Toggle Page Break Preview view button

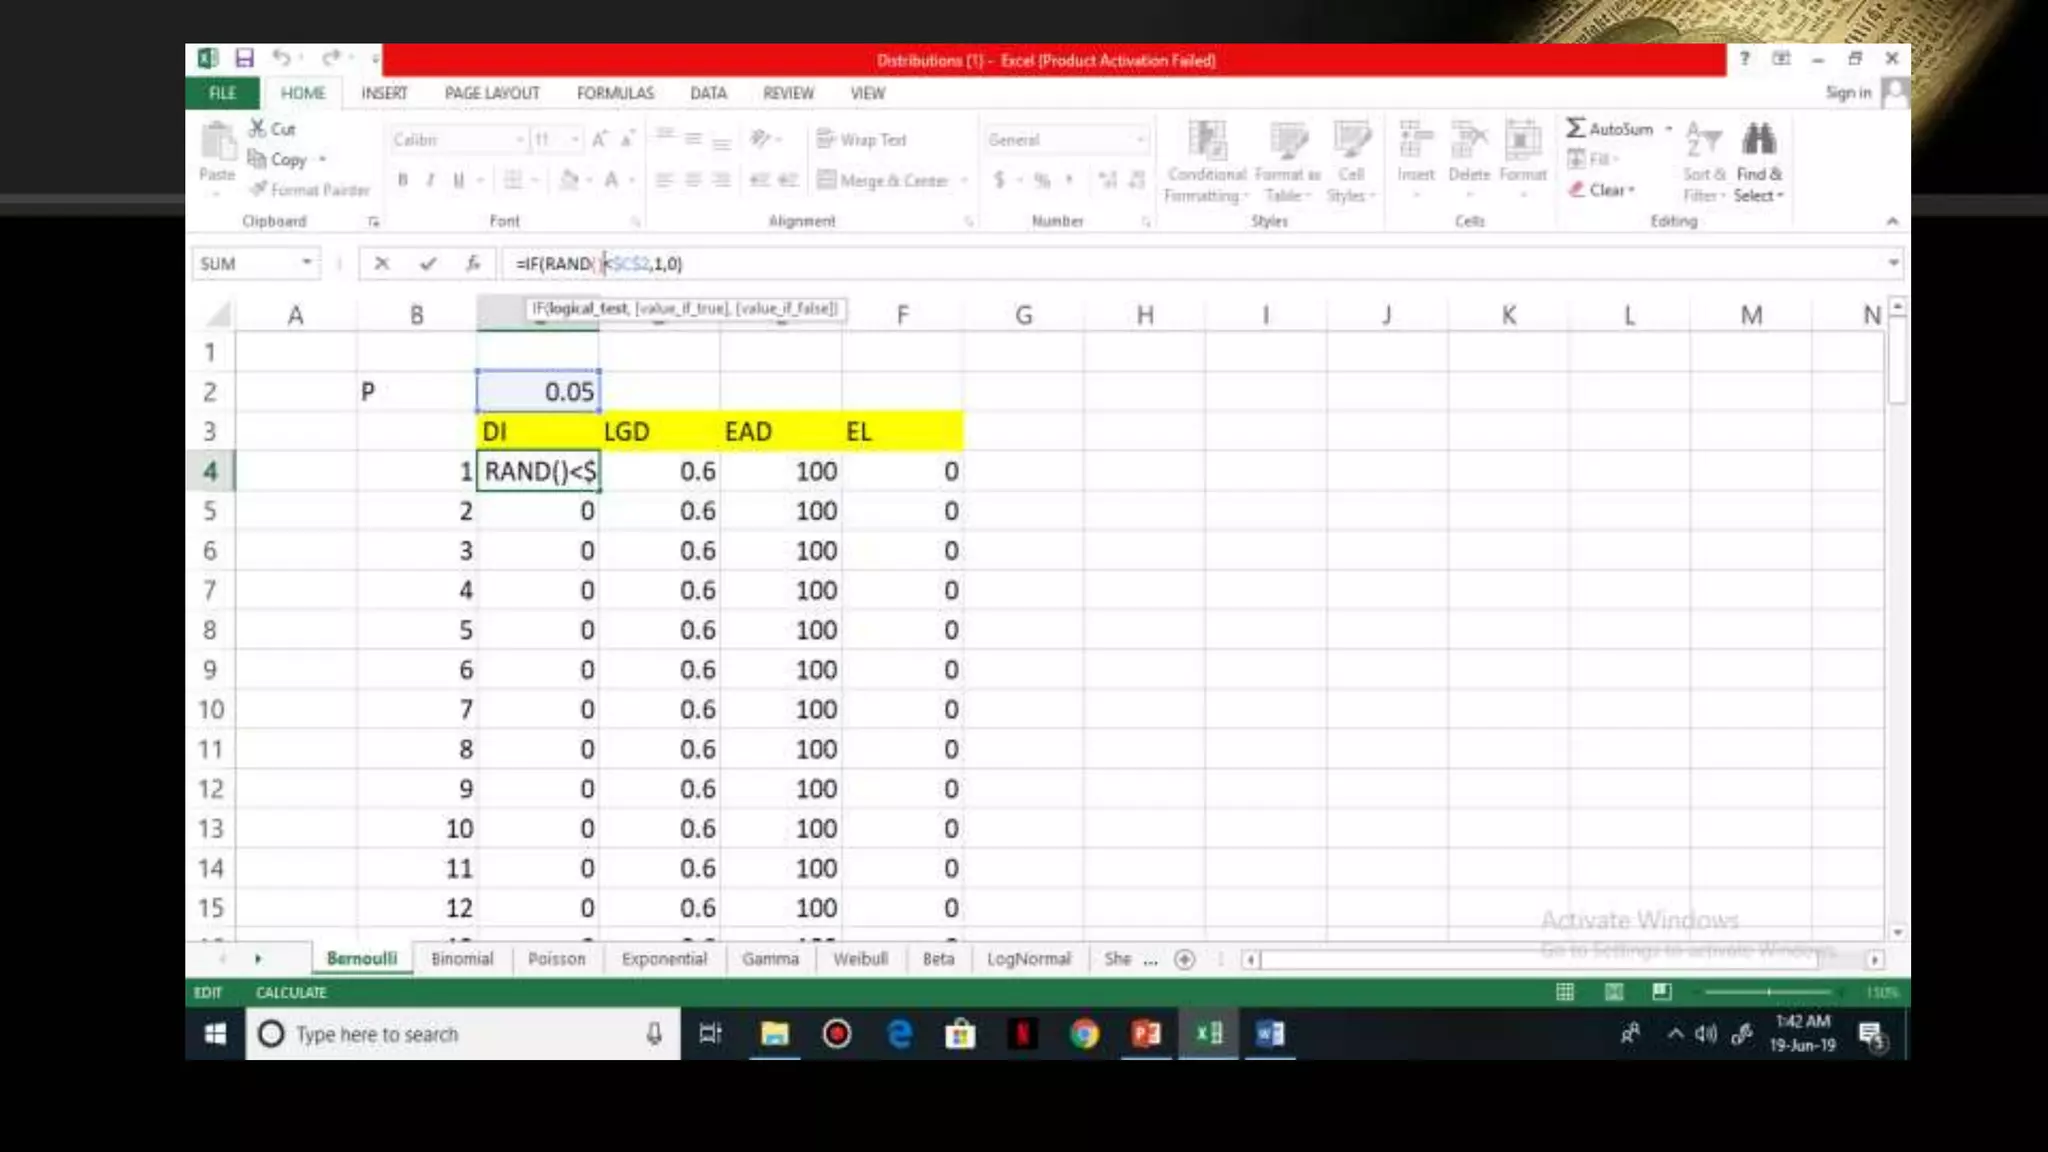tap(1662, 992)
